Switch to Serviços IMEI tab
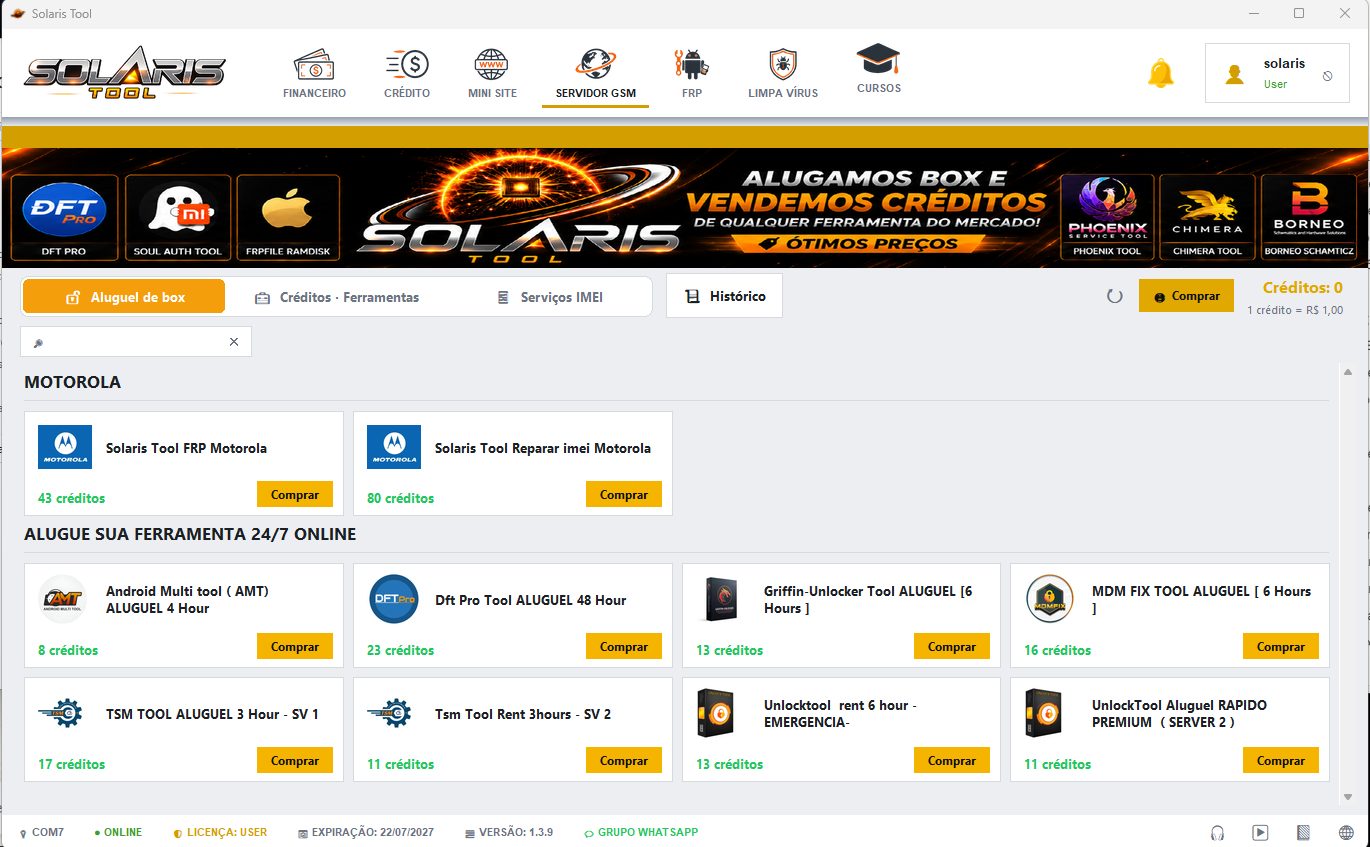The image size is (1370, 847). [x=550, y=297]
